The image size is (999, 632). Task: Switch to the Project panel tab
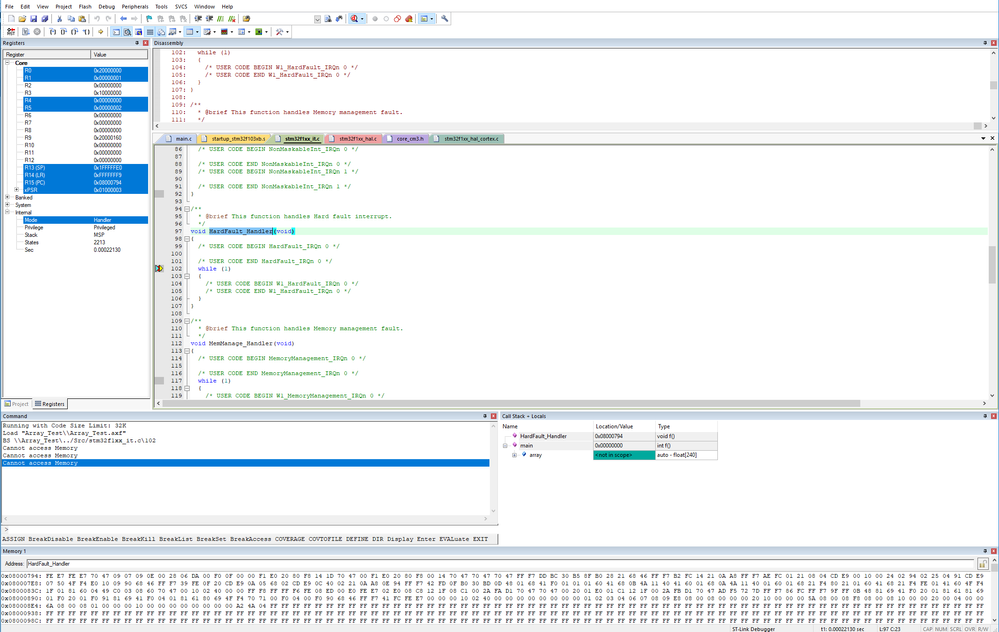click(17, 404)
